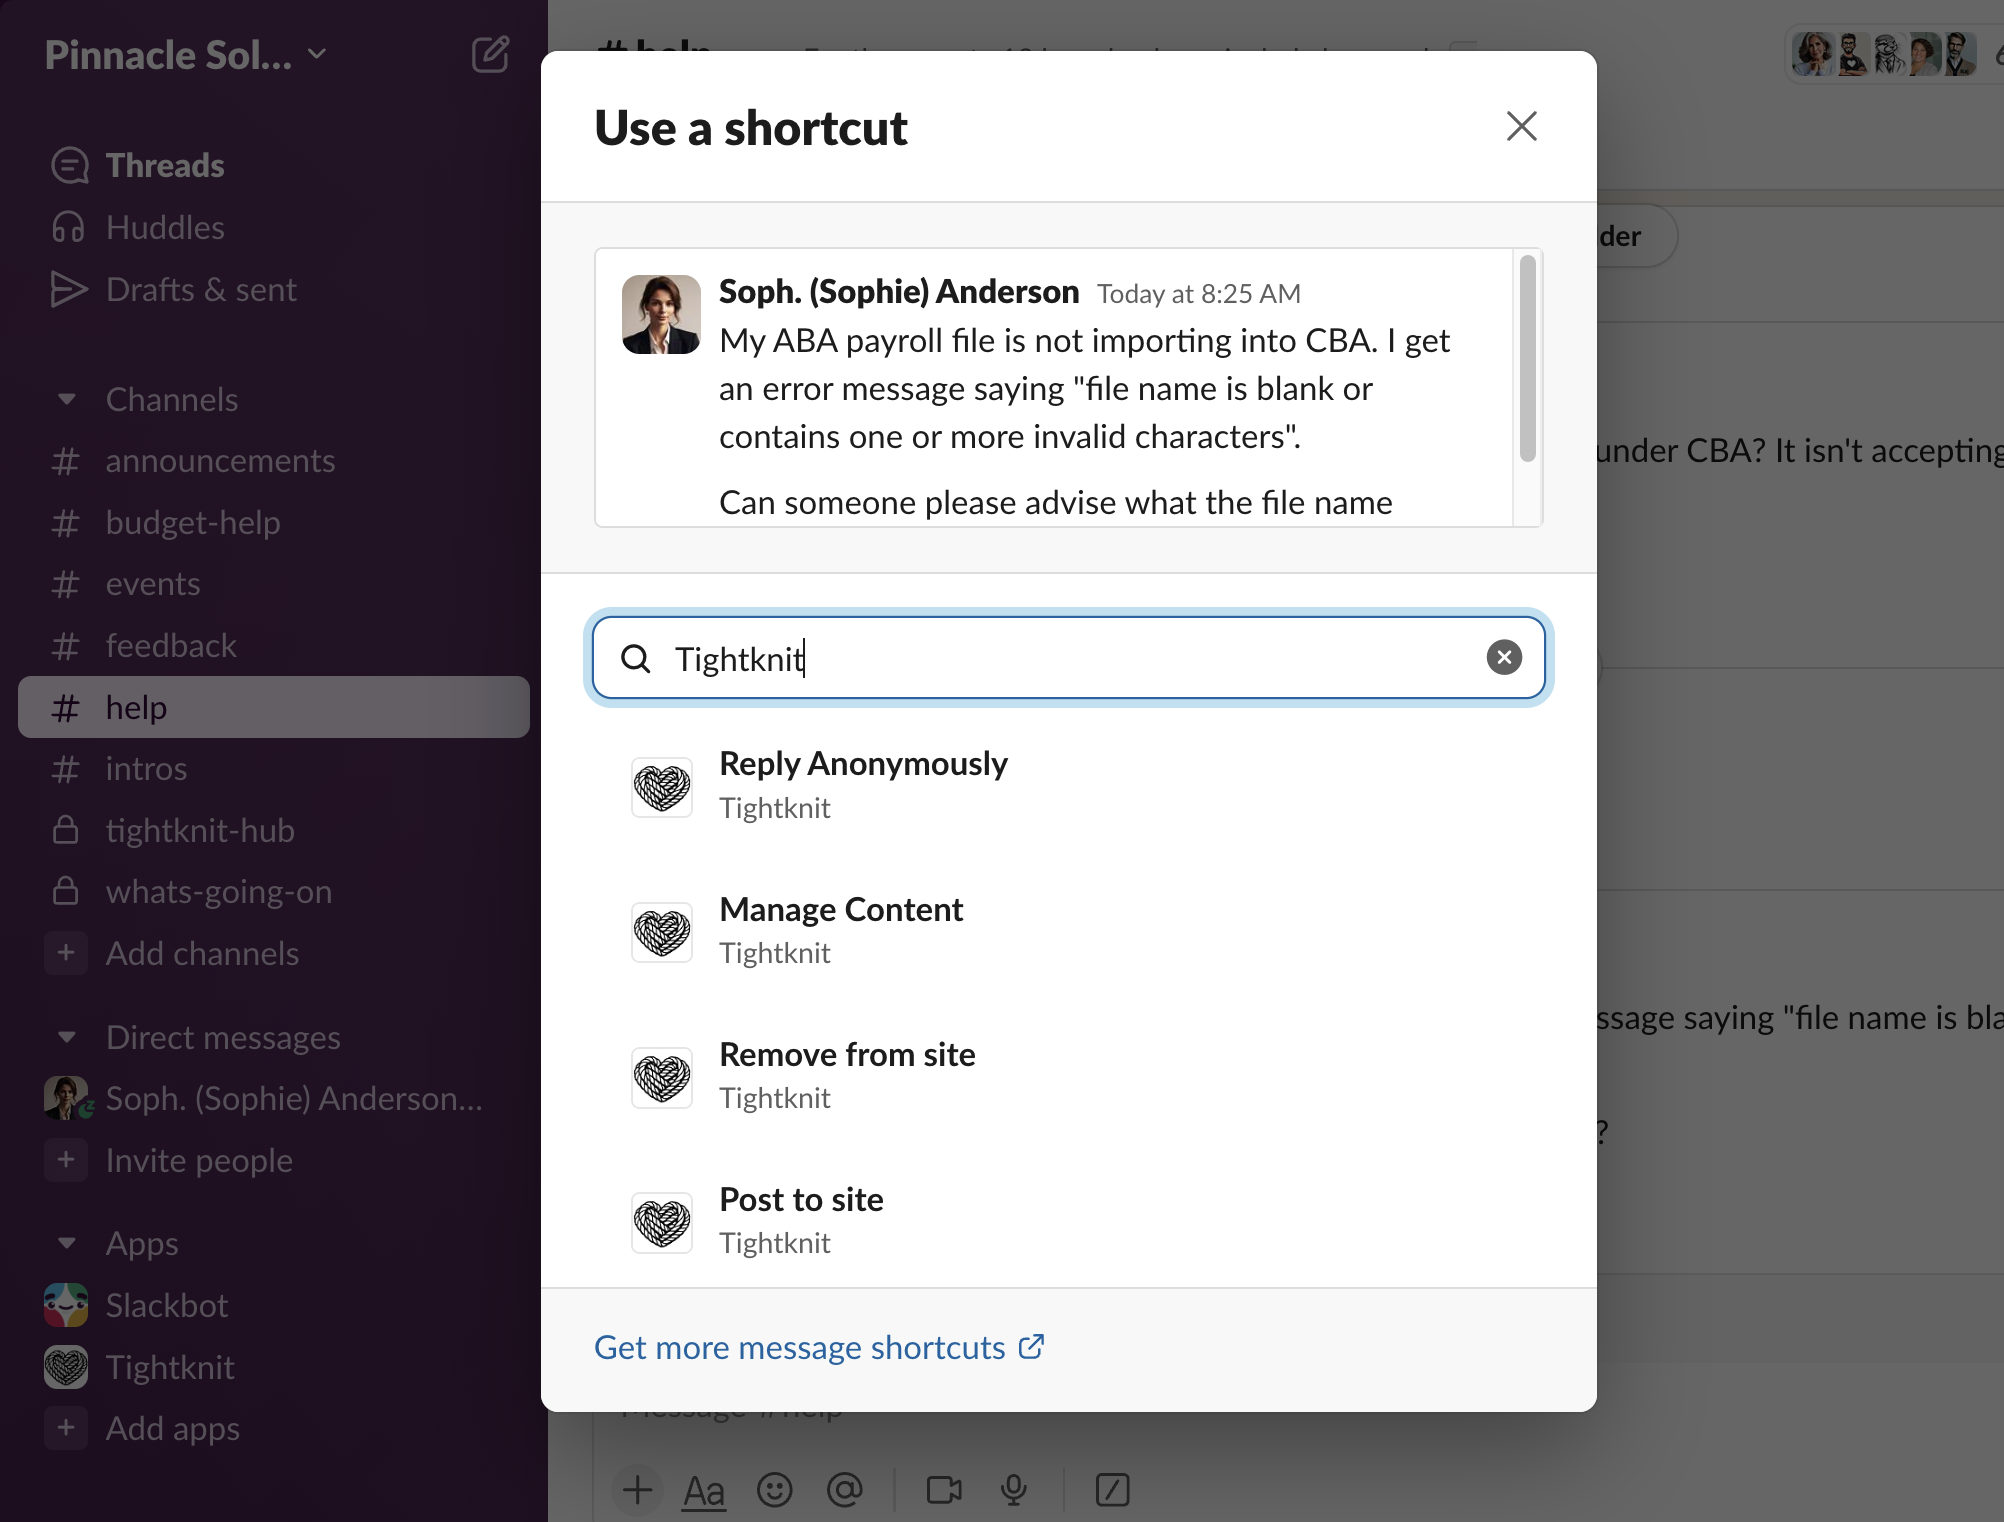Click the lock icon beside tightknit-hub
This screenshot has width=2004, height=1522.
[66, 830]
